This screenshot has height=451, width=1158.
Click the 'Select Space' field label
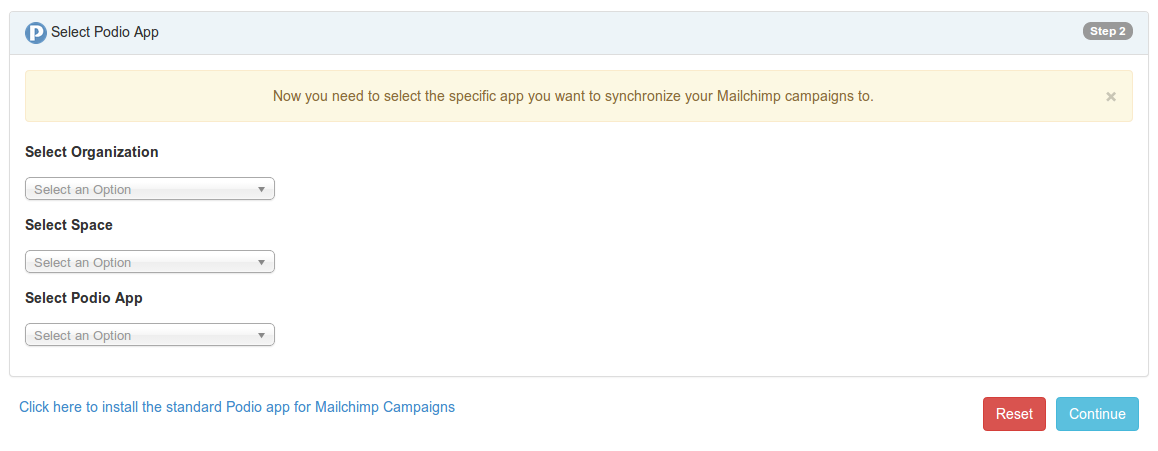coord(69,225)
